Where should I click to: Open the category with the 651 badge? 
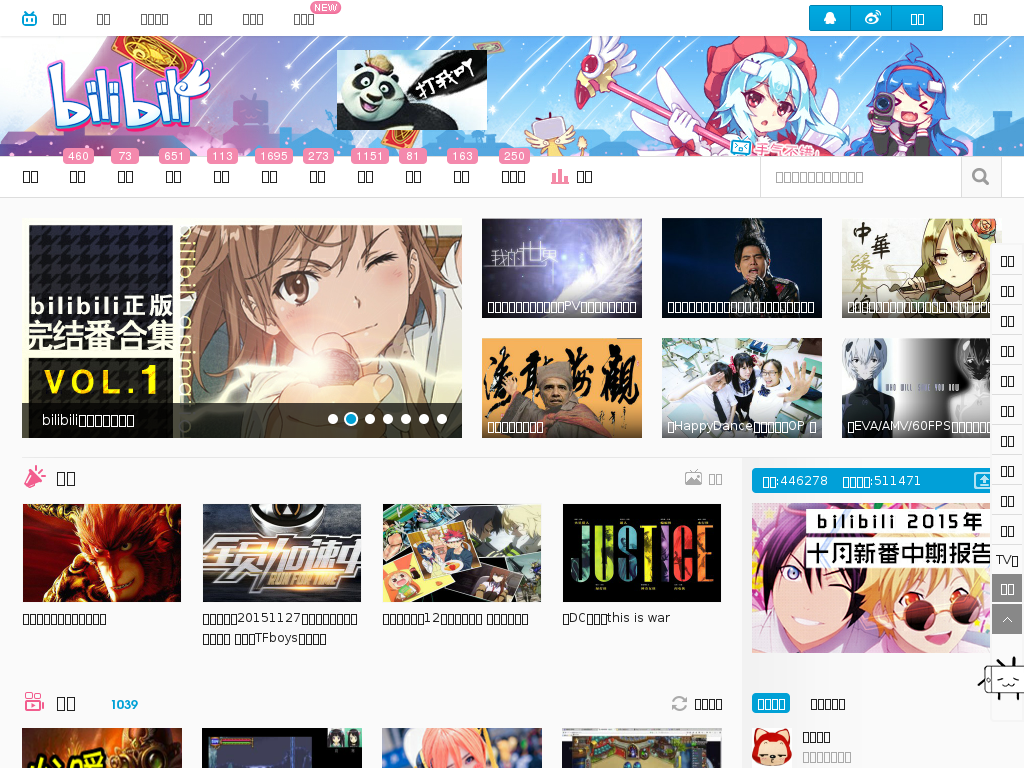click(x=173, y=176)
